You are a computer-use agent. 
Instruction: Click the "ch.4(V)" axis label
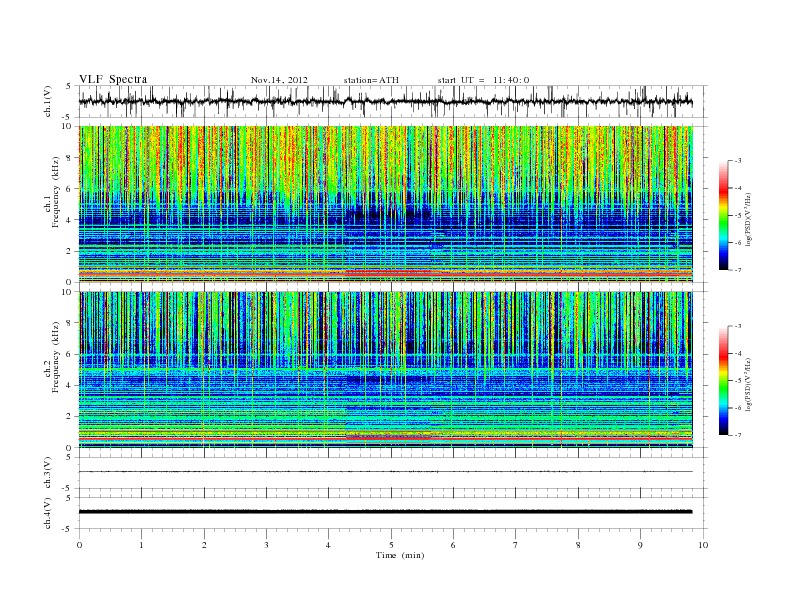(x=48, y=513)
